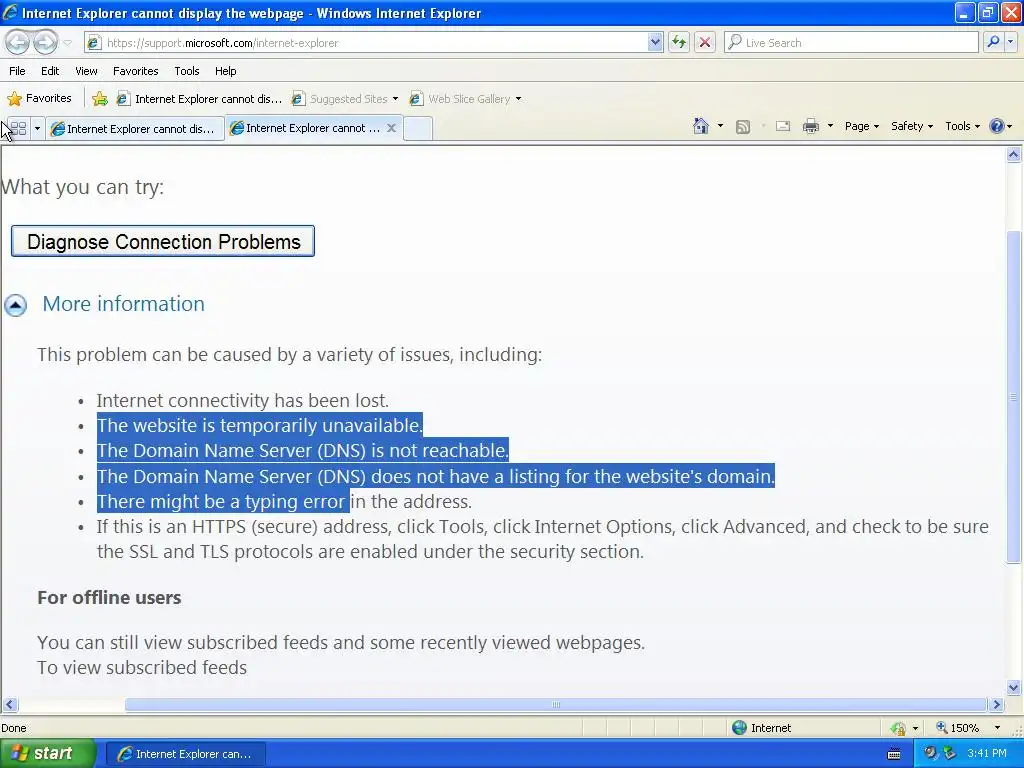The height and width of the screenshot is (768, 1024).
Task: Open the tab list dropdown arrow
Action: [37, 129]
